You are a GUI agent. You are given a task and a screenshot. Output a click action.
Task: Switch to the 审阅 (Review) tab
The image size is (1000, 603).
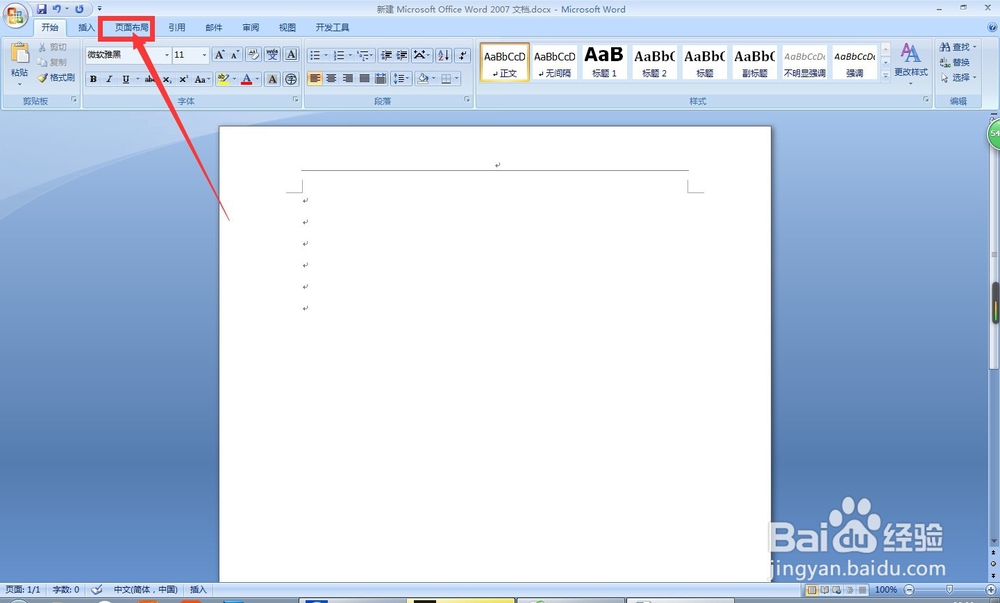251,27
